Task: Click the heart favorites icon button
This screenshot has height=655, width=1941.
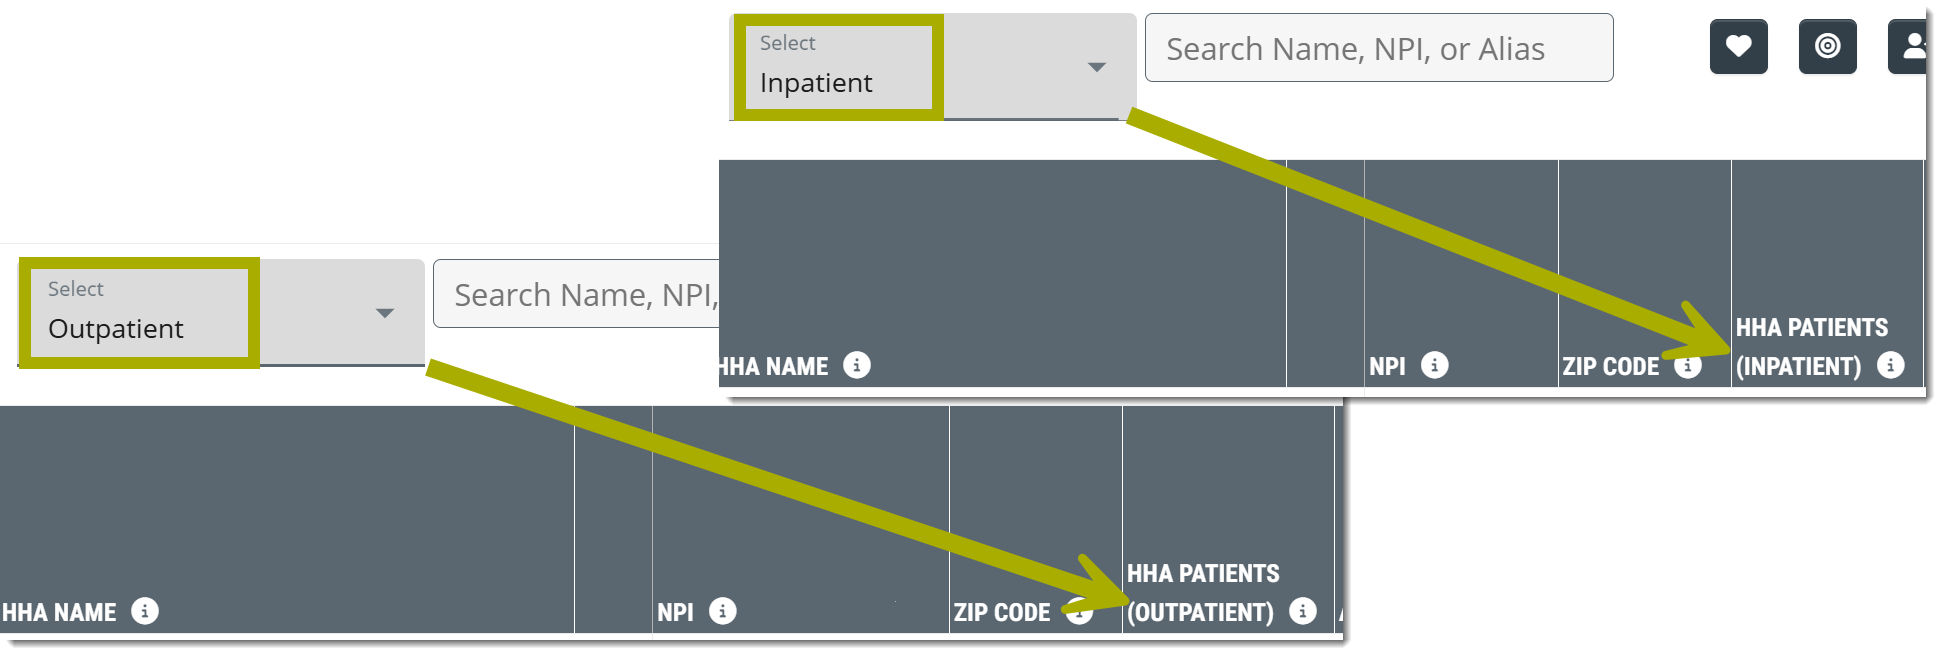Action: click(x=1738, y=46)
